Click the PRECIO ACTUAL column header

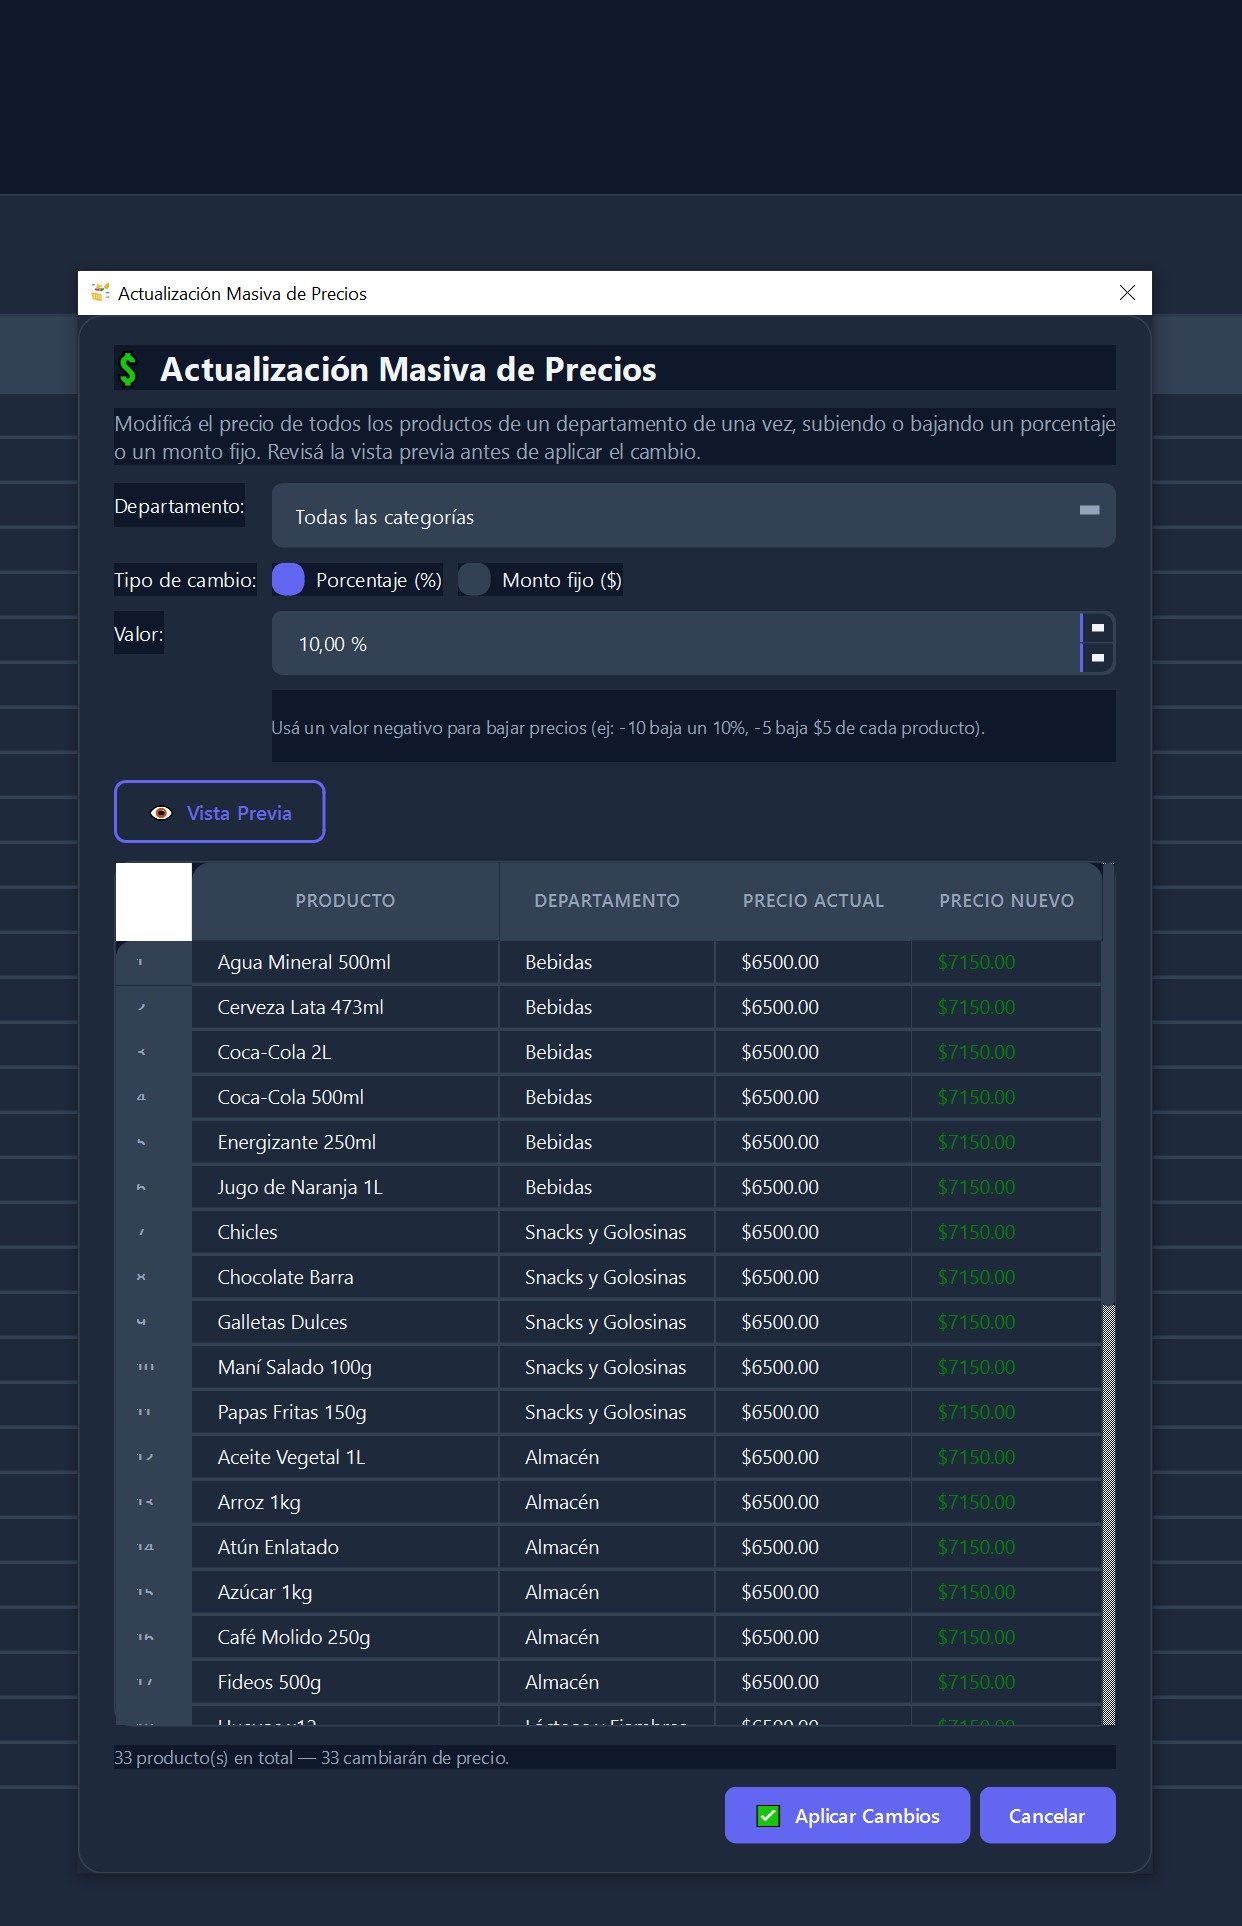pyautogui.click(x=813, y=901)
